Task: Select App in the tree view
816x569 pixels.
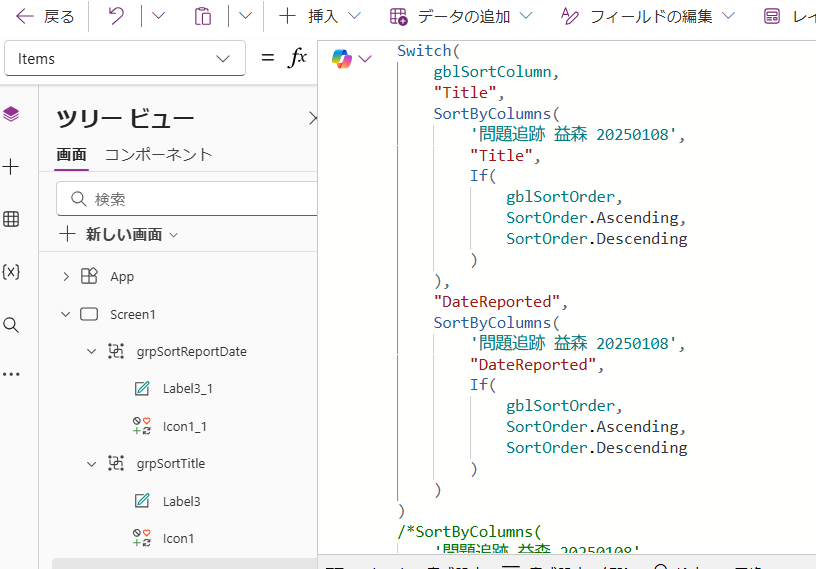Action: [122, 276]
